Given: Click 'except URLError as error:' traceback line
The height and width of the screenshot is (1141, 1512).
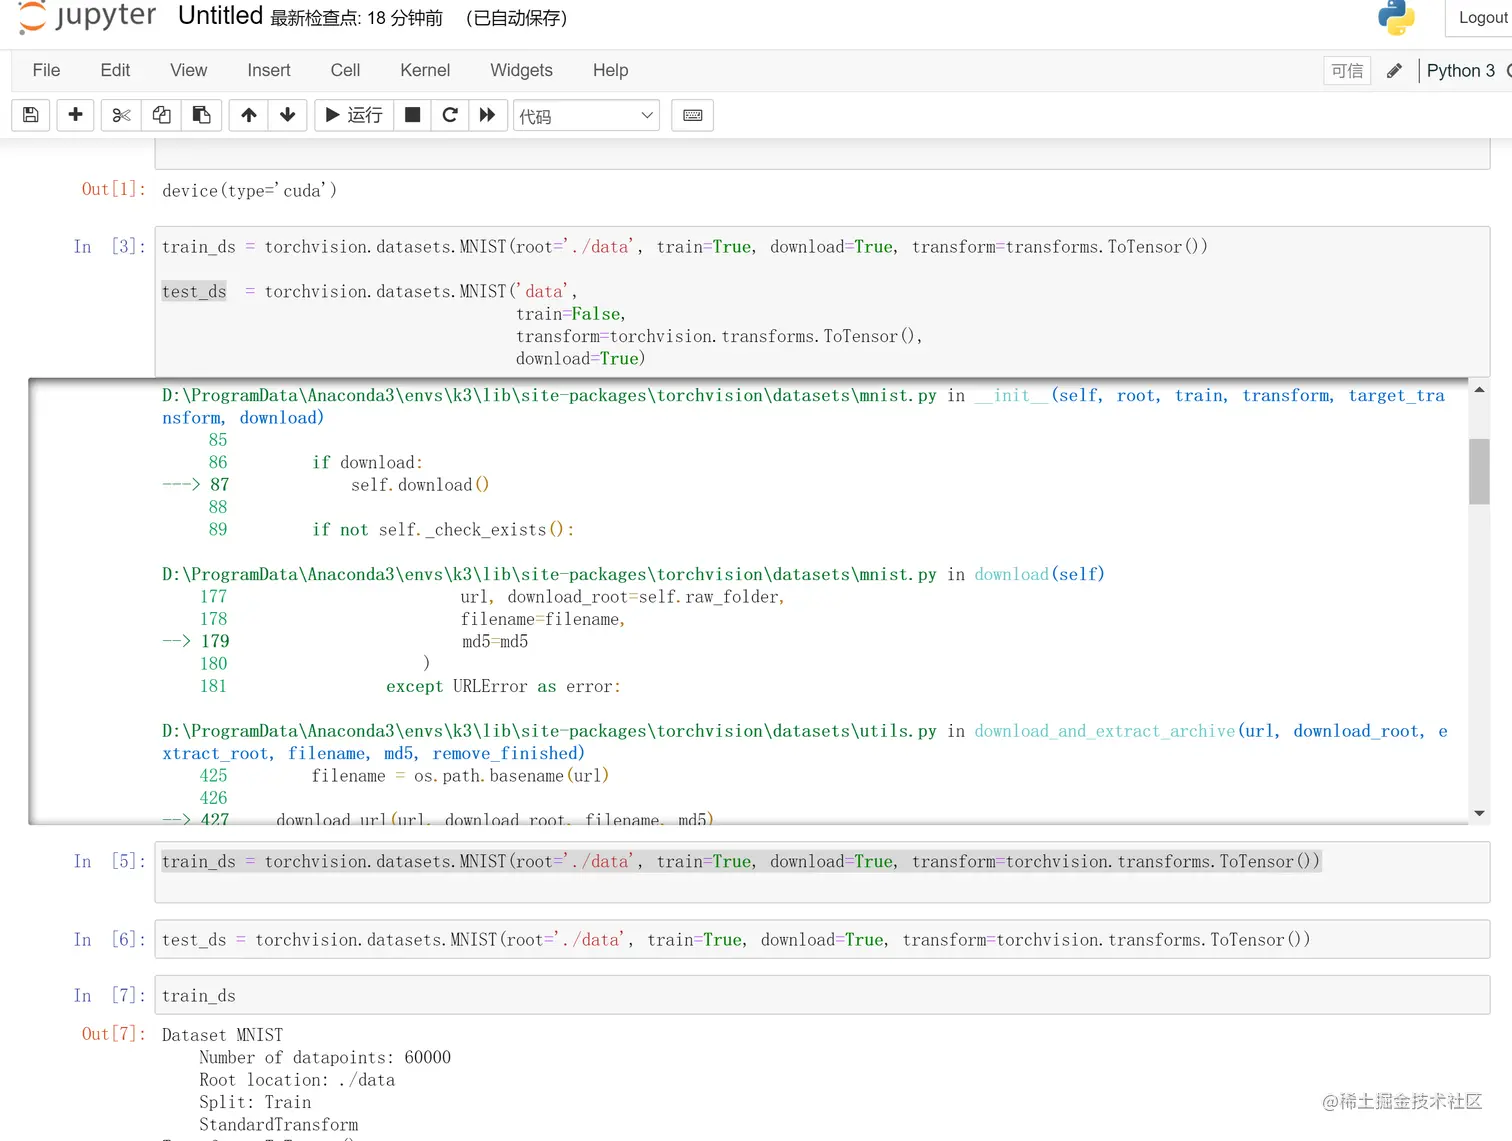Looking at the screenshot, I should click(503, 687).
